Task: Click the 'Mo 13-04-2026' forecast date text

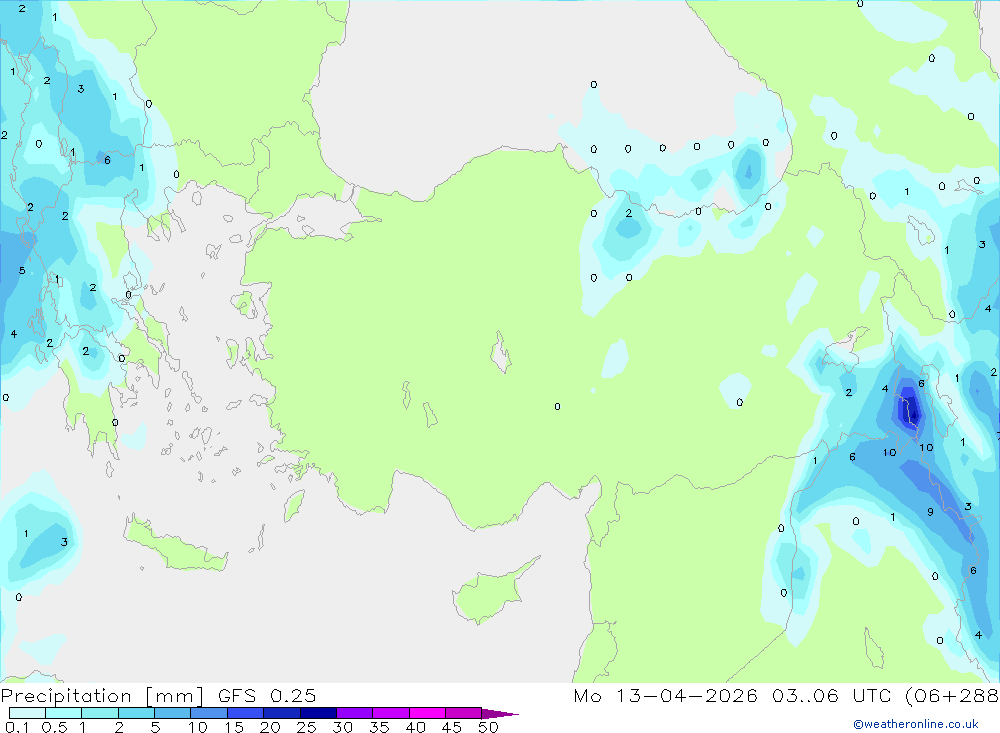Action: [665, 696]
